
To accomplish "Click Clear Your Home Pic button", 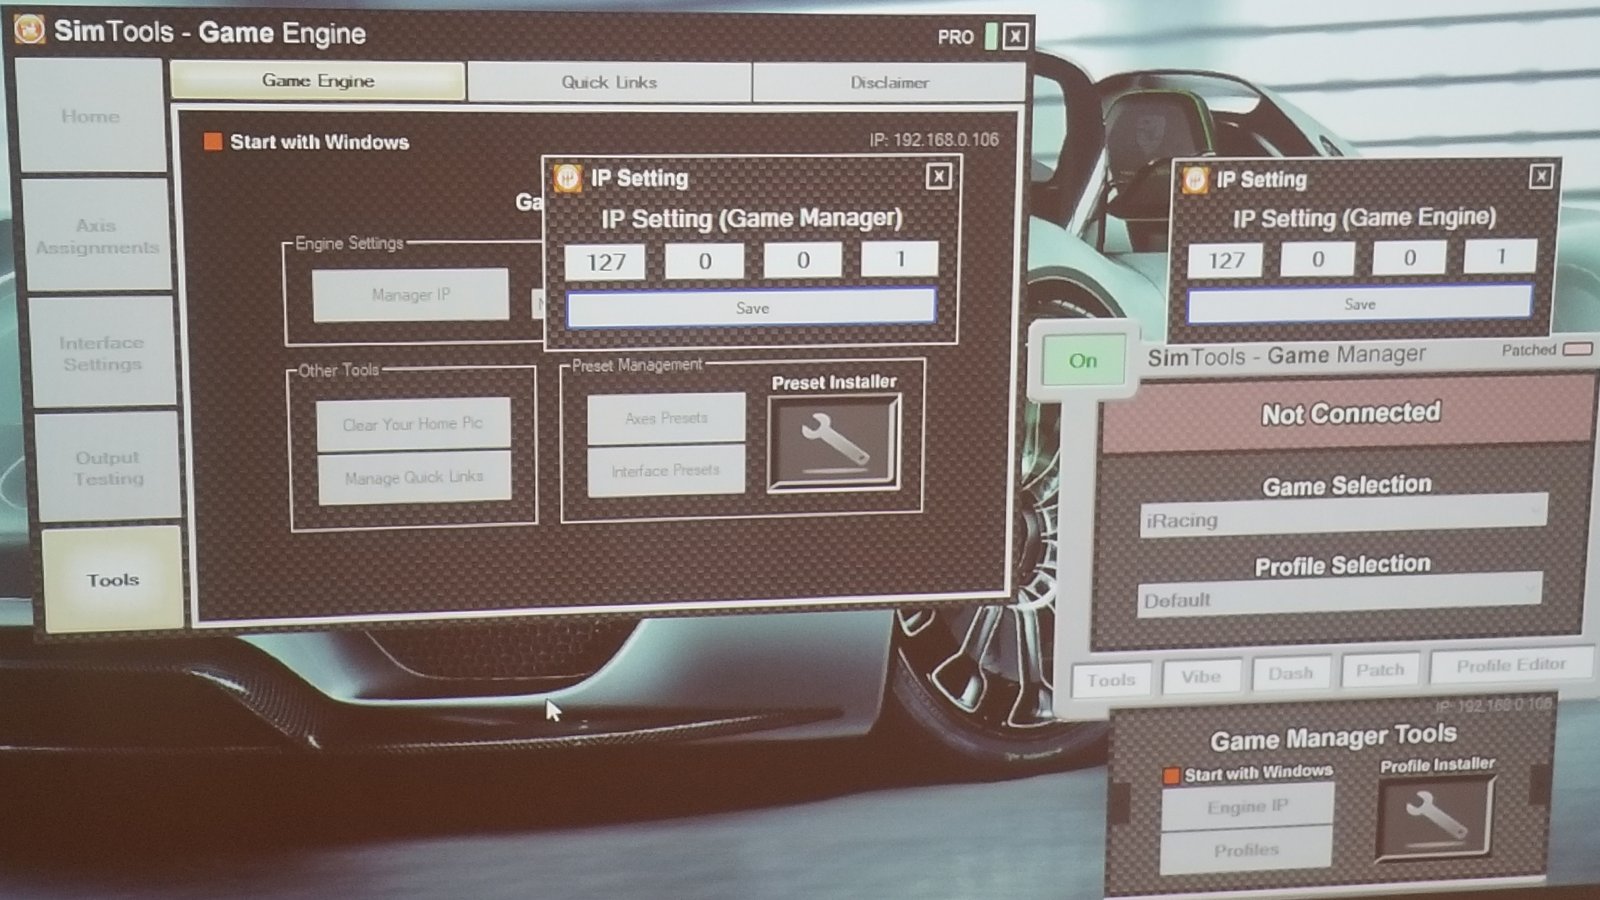I will (x=413, y=424).
